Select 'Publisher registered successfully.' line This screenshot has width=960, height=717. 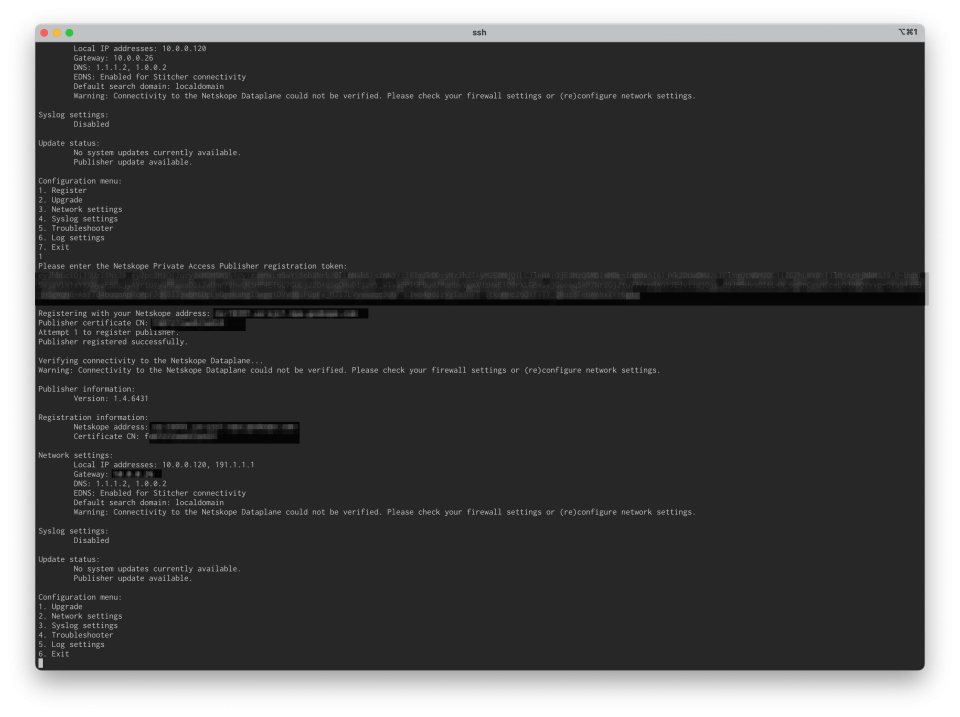[x=113, y=342]
